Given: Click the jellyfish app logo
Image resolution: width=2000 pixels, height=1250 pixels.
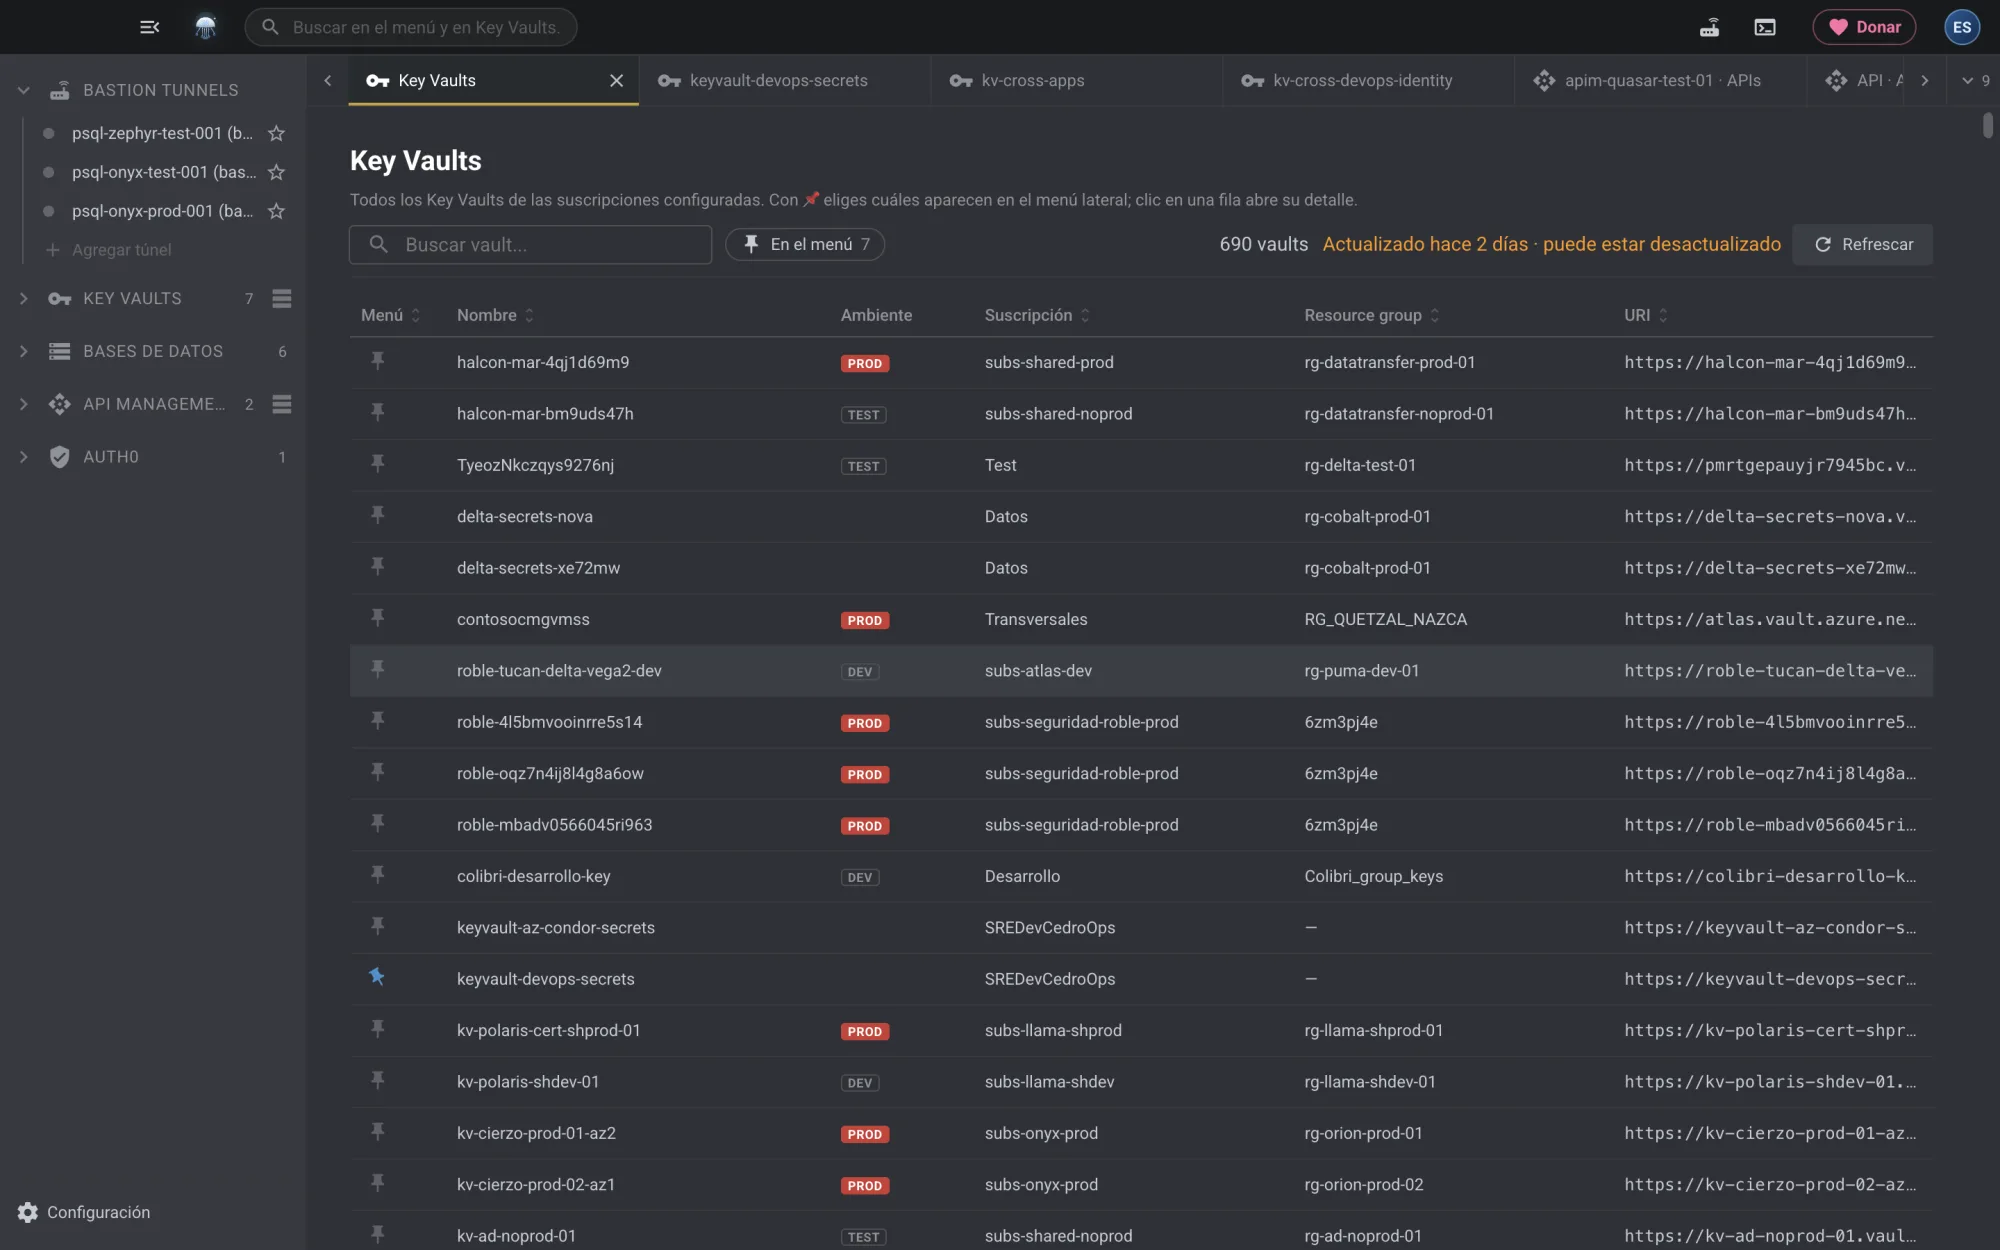Looking at the screenshot, I should coord(205,27).
